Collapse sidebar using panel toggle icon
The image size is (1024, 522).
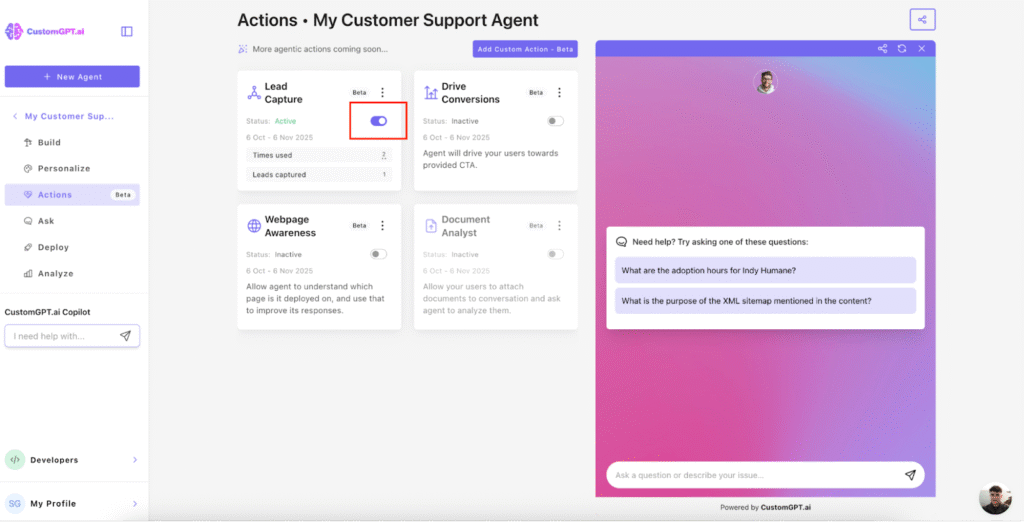pyautogui.click(x=127, y=31)
